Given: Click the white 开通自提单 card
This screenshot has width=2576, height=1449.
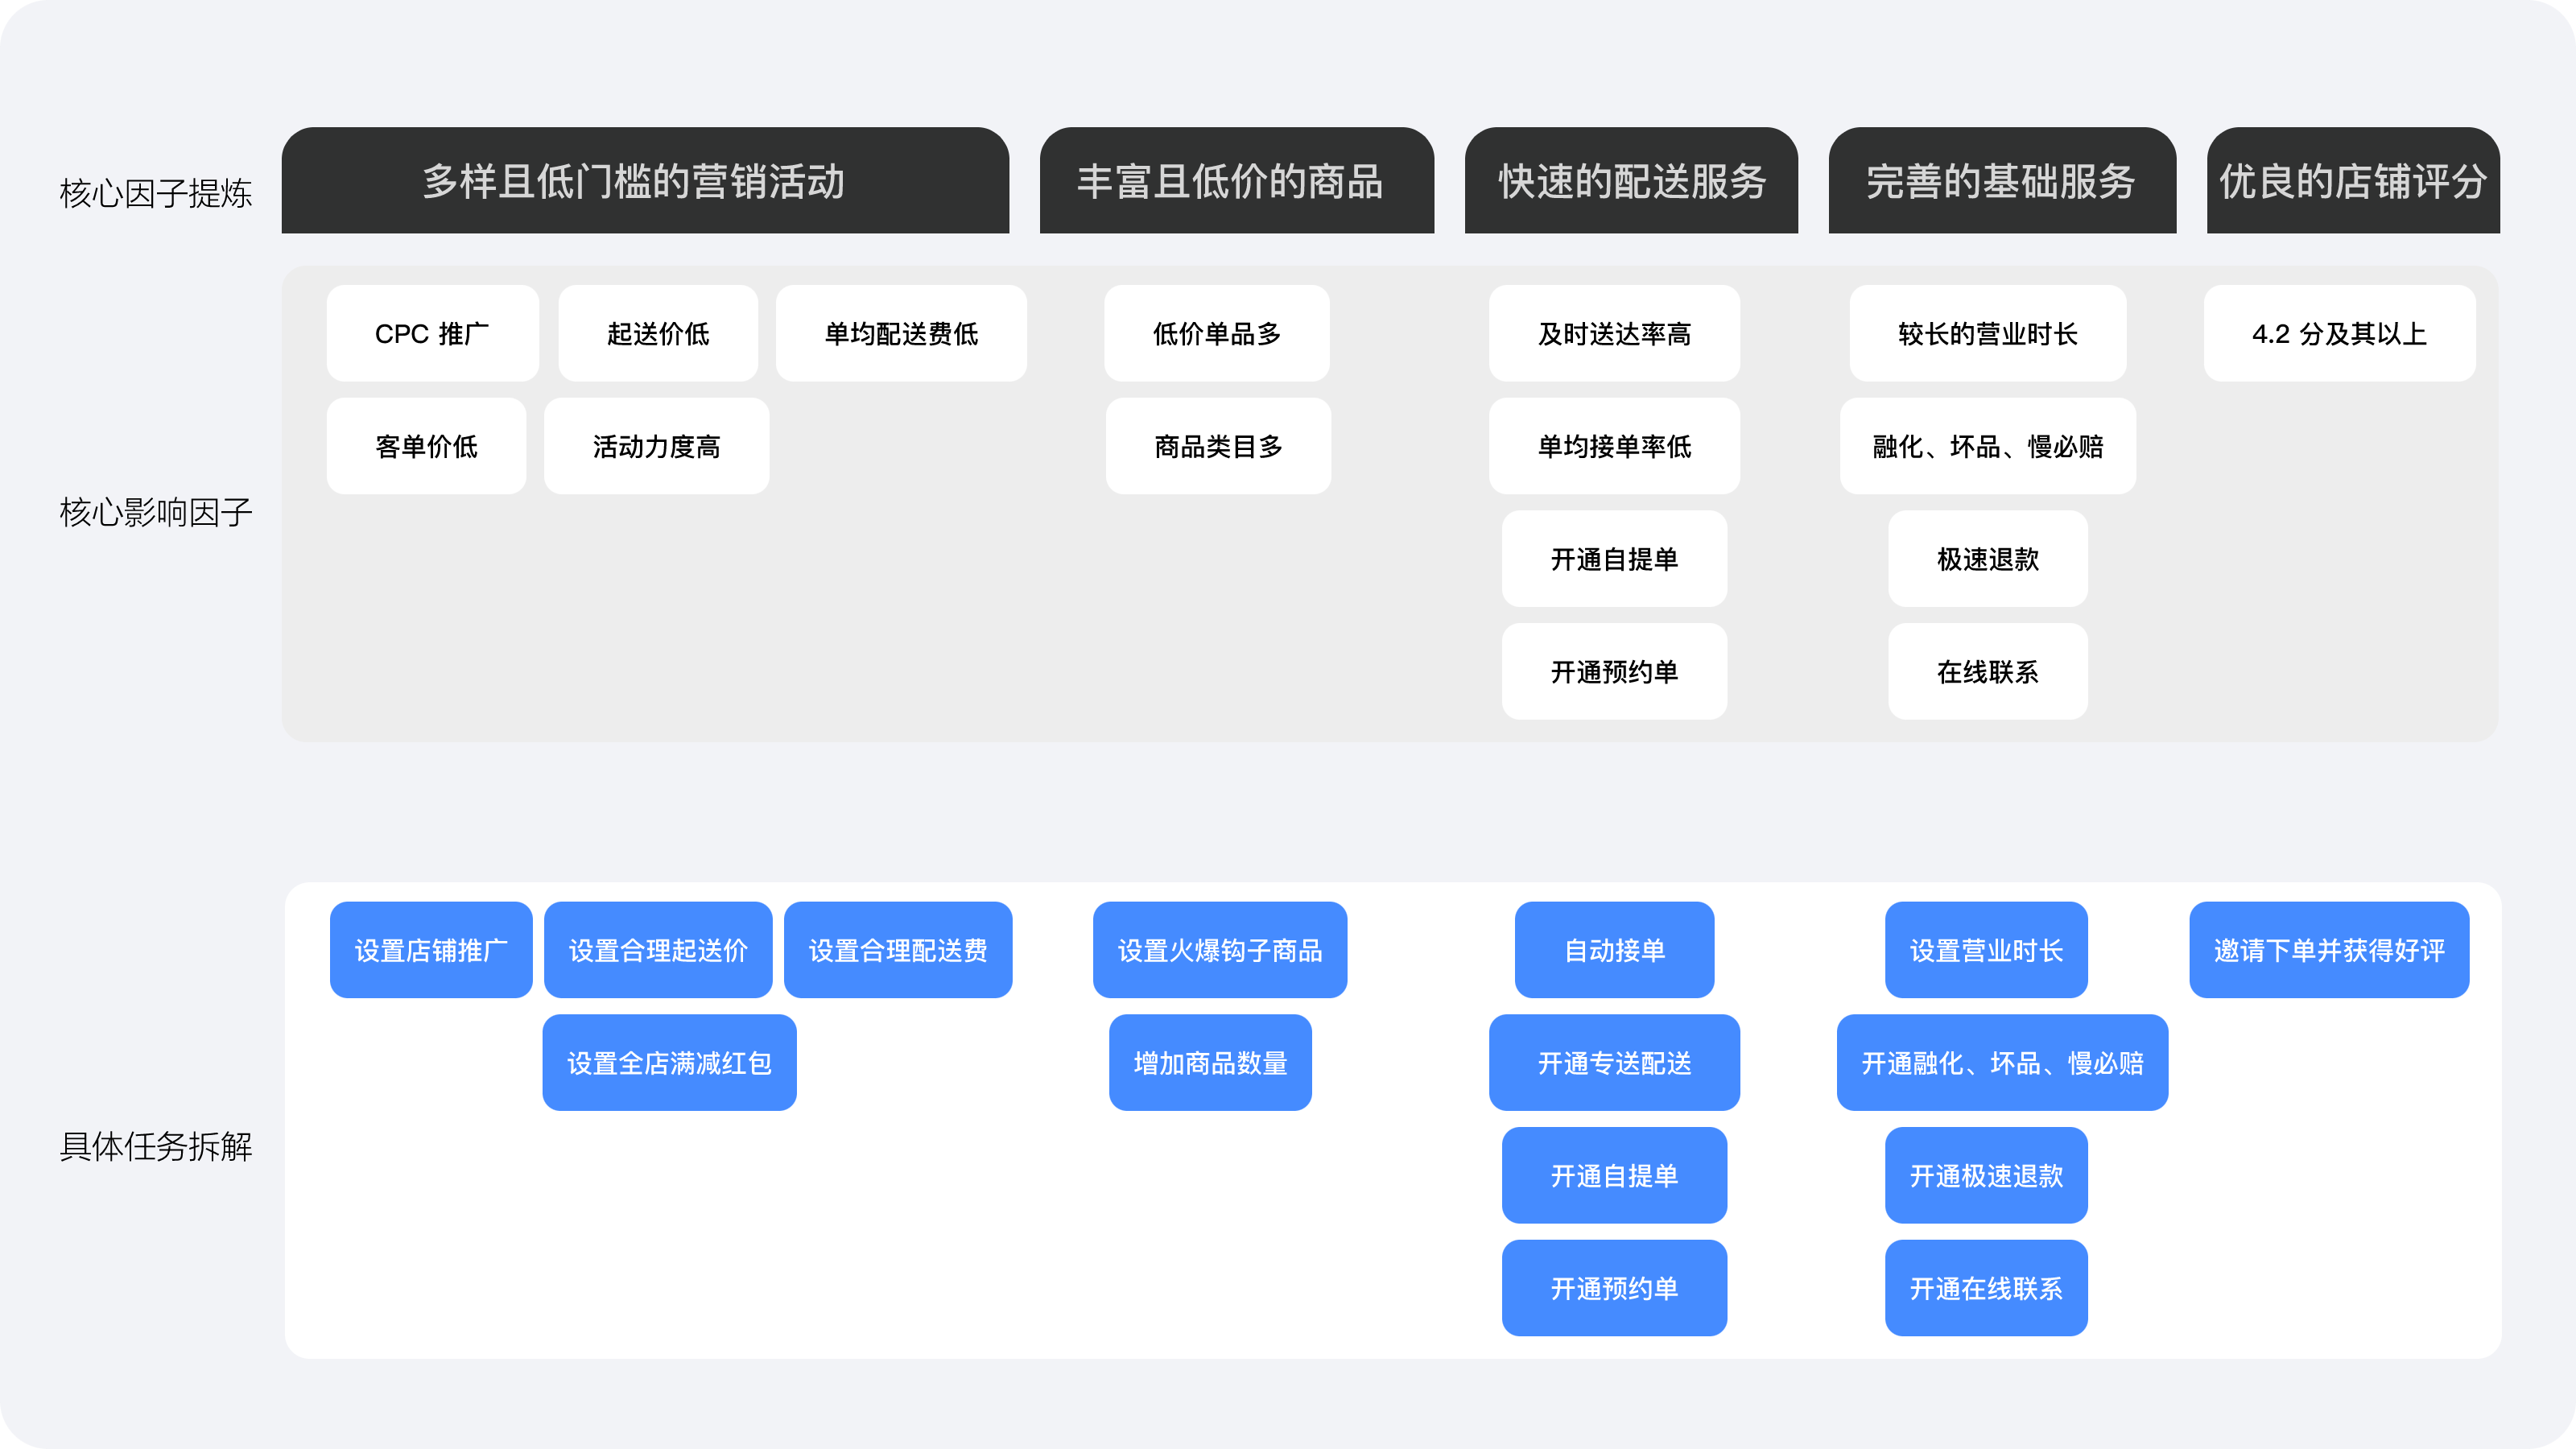Looking at the screenshot, I should point(1614,559).
